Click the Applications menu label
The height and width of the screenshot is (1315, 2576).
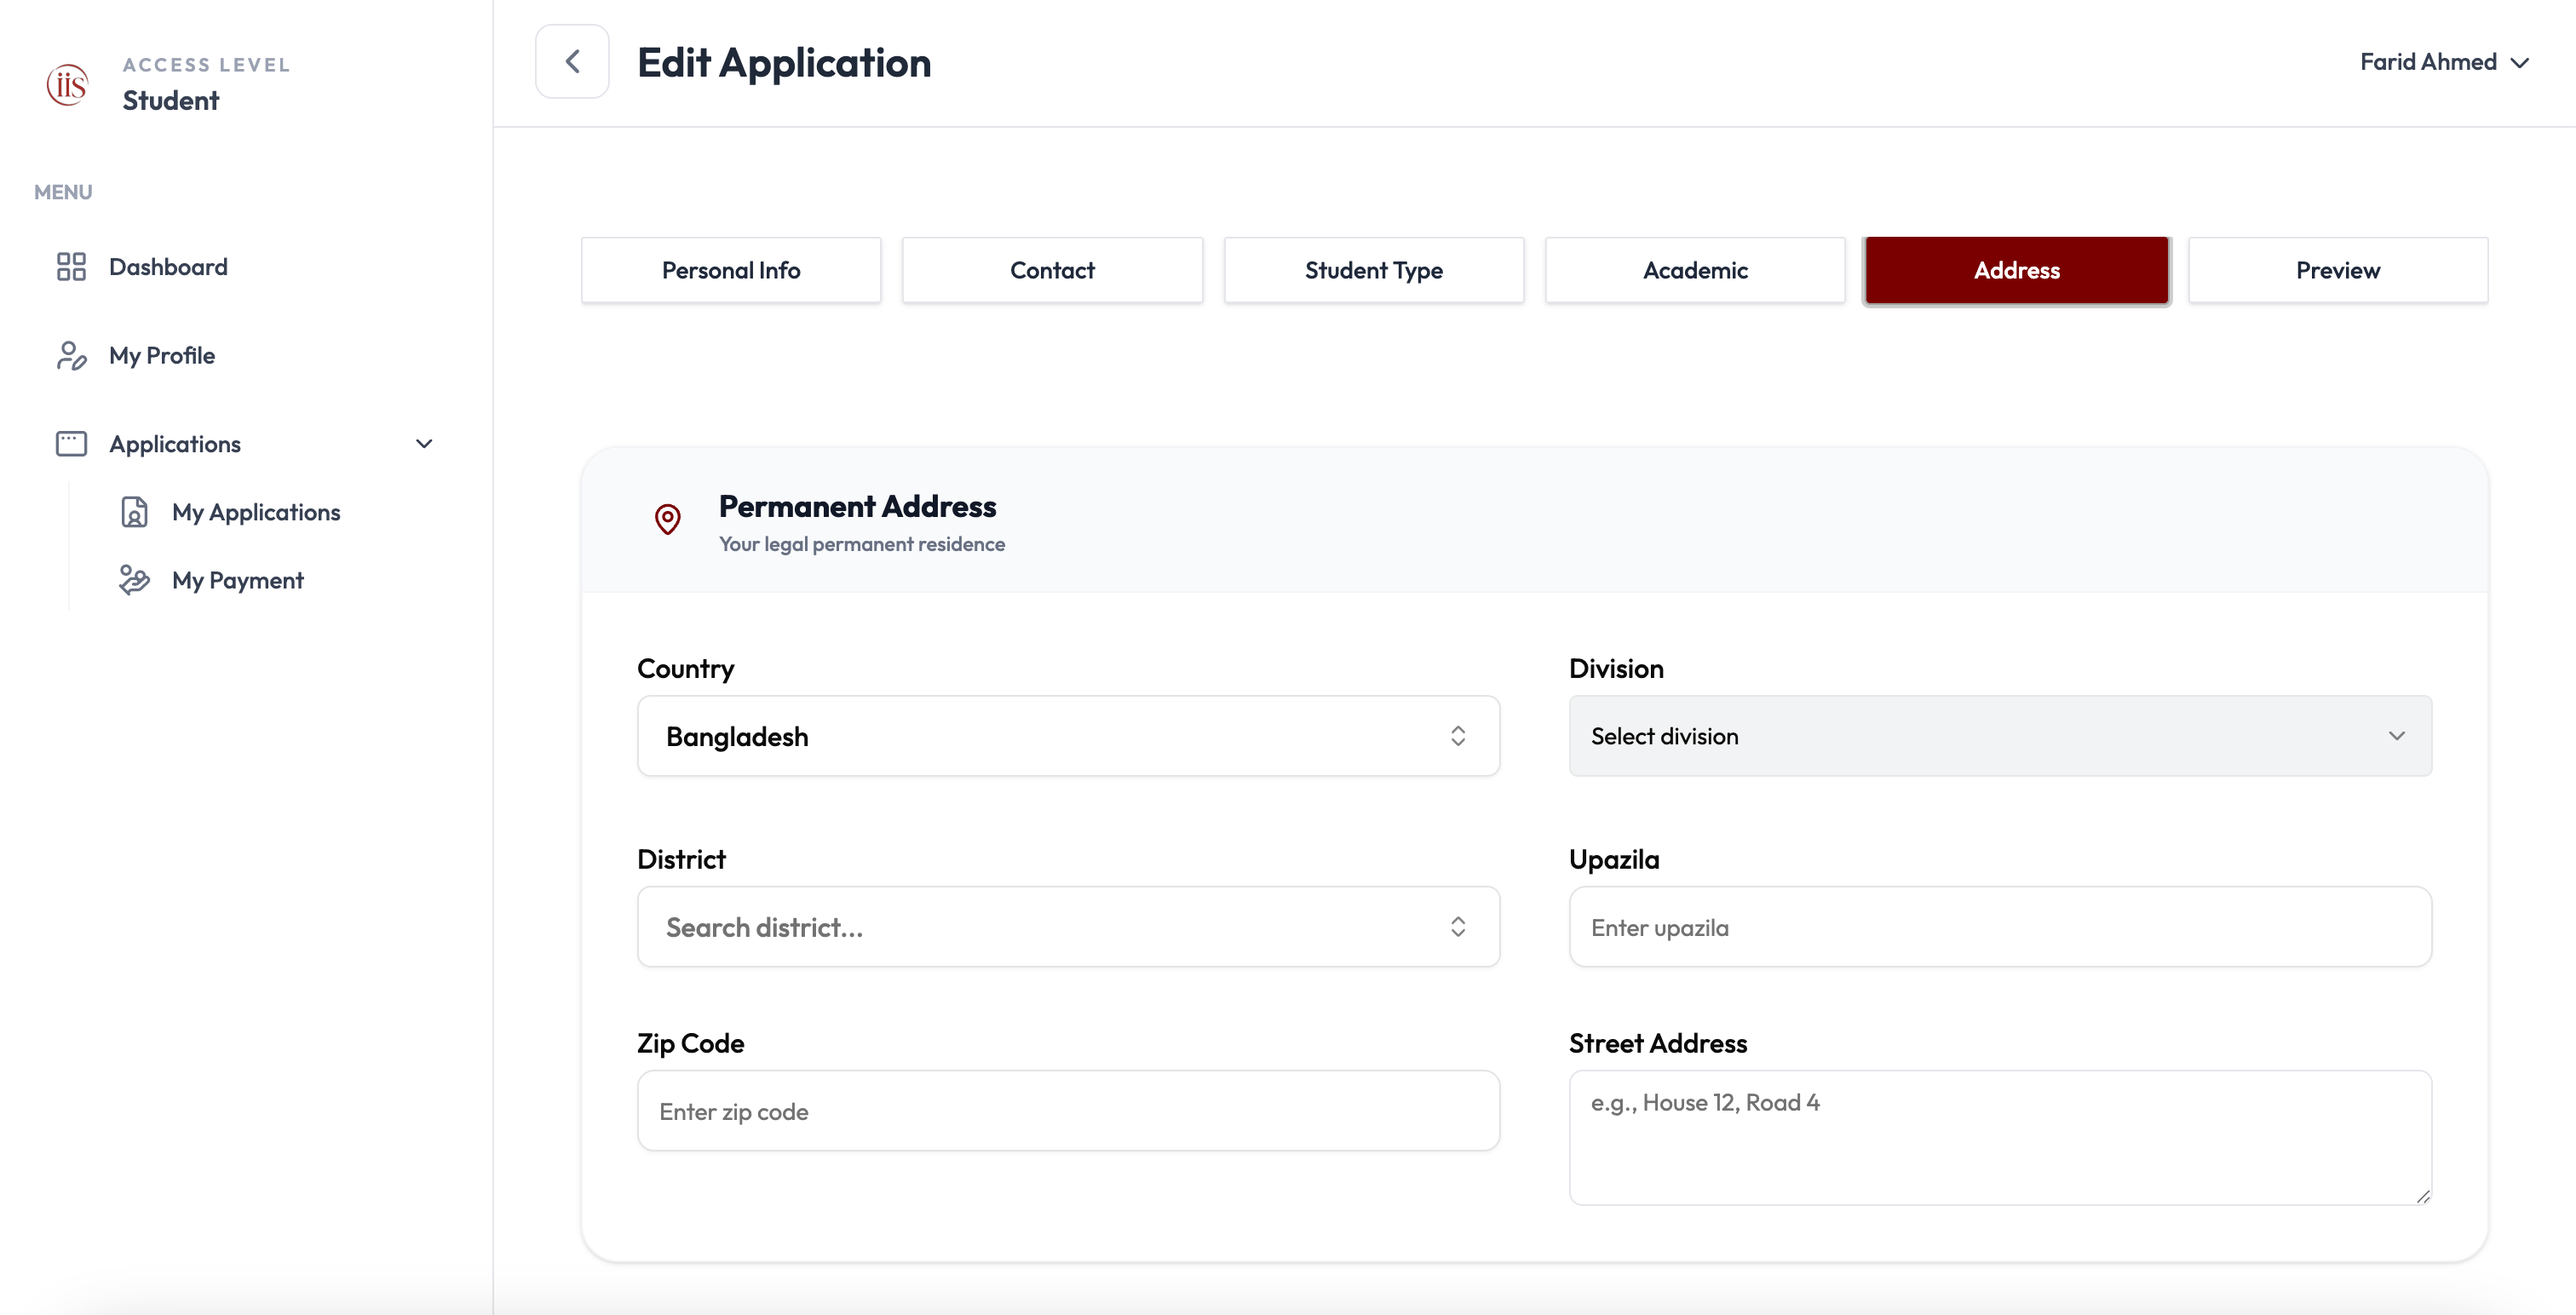(x=175, y=444)
